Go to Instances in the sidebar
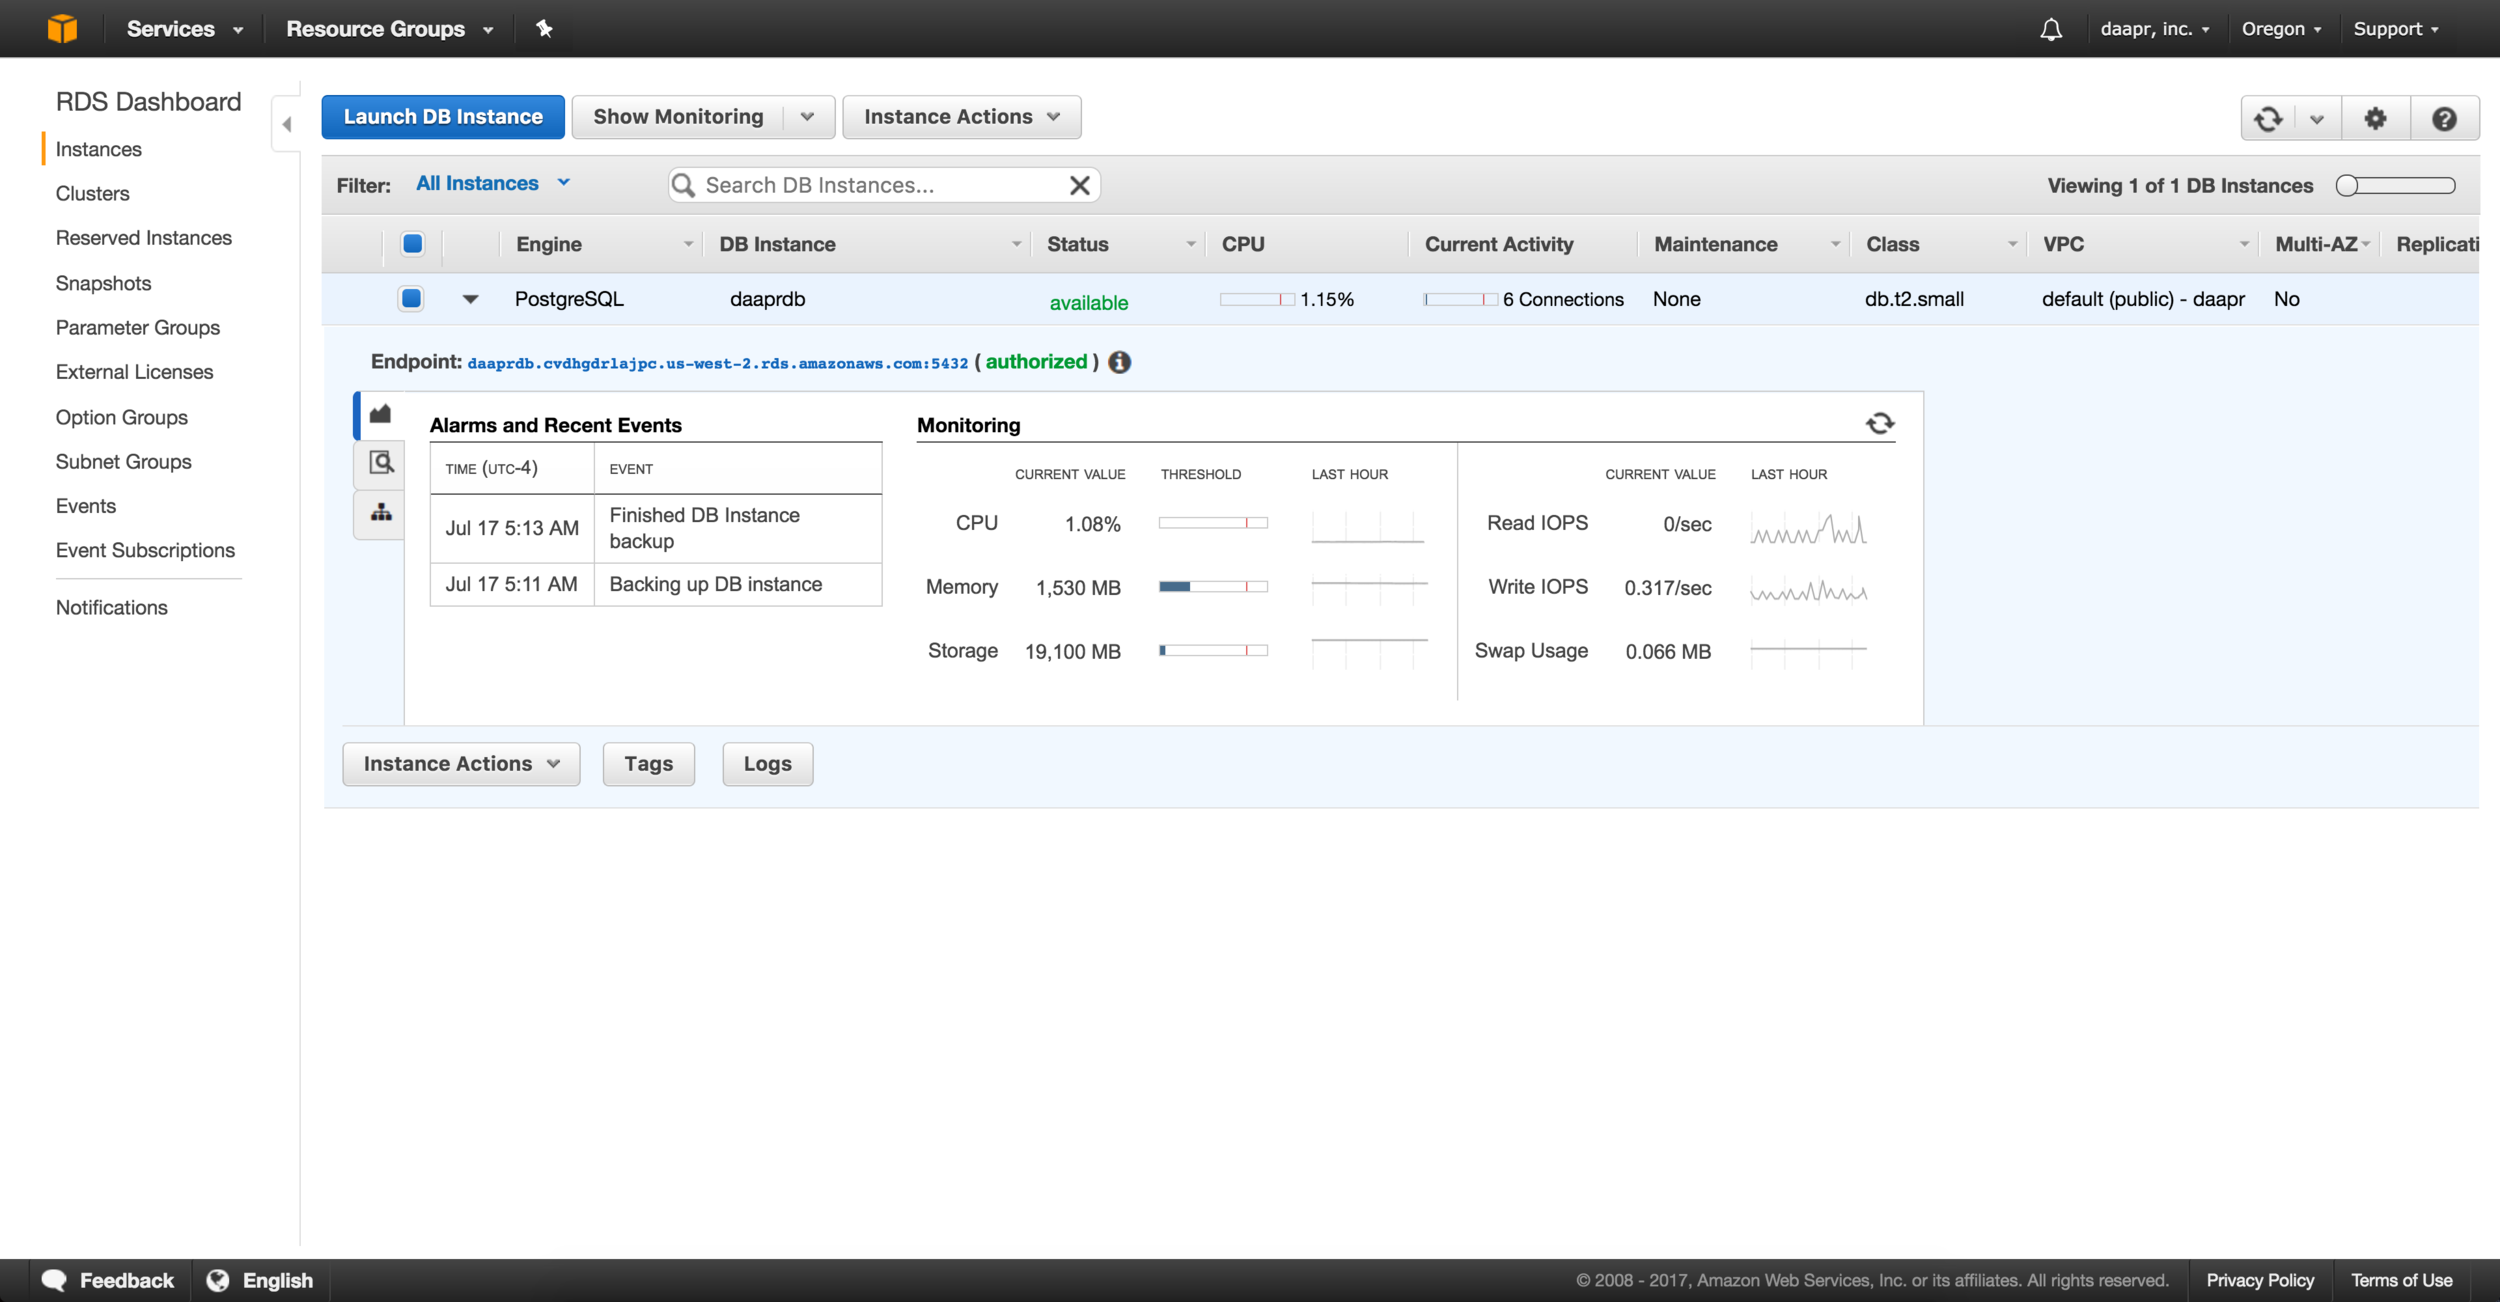2500x1302 pixels. 99,149
